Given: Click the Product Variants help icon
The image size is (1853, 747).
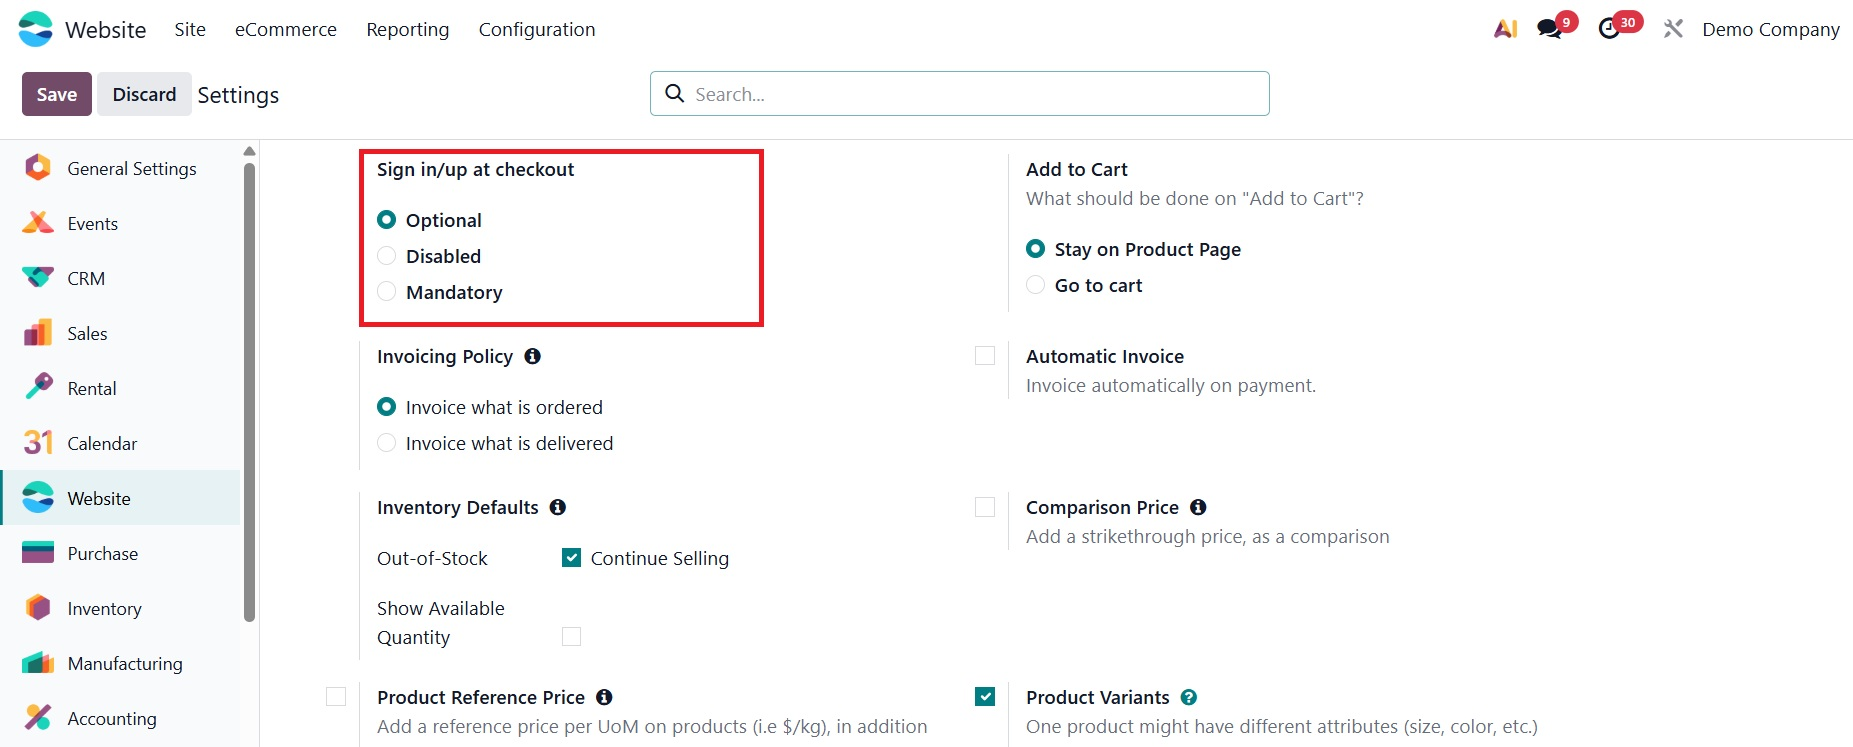Looking at the screenshot, I should 1189,698.
